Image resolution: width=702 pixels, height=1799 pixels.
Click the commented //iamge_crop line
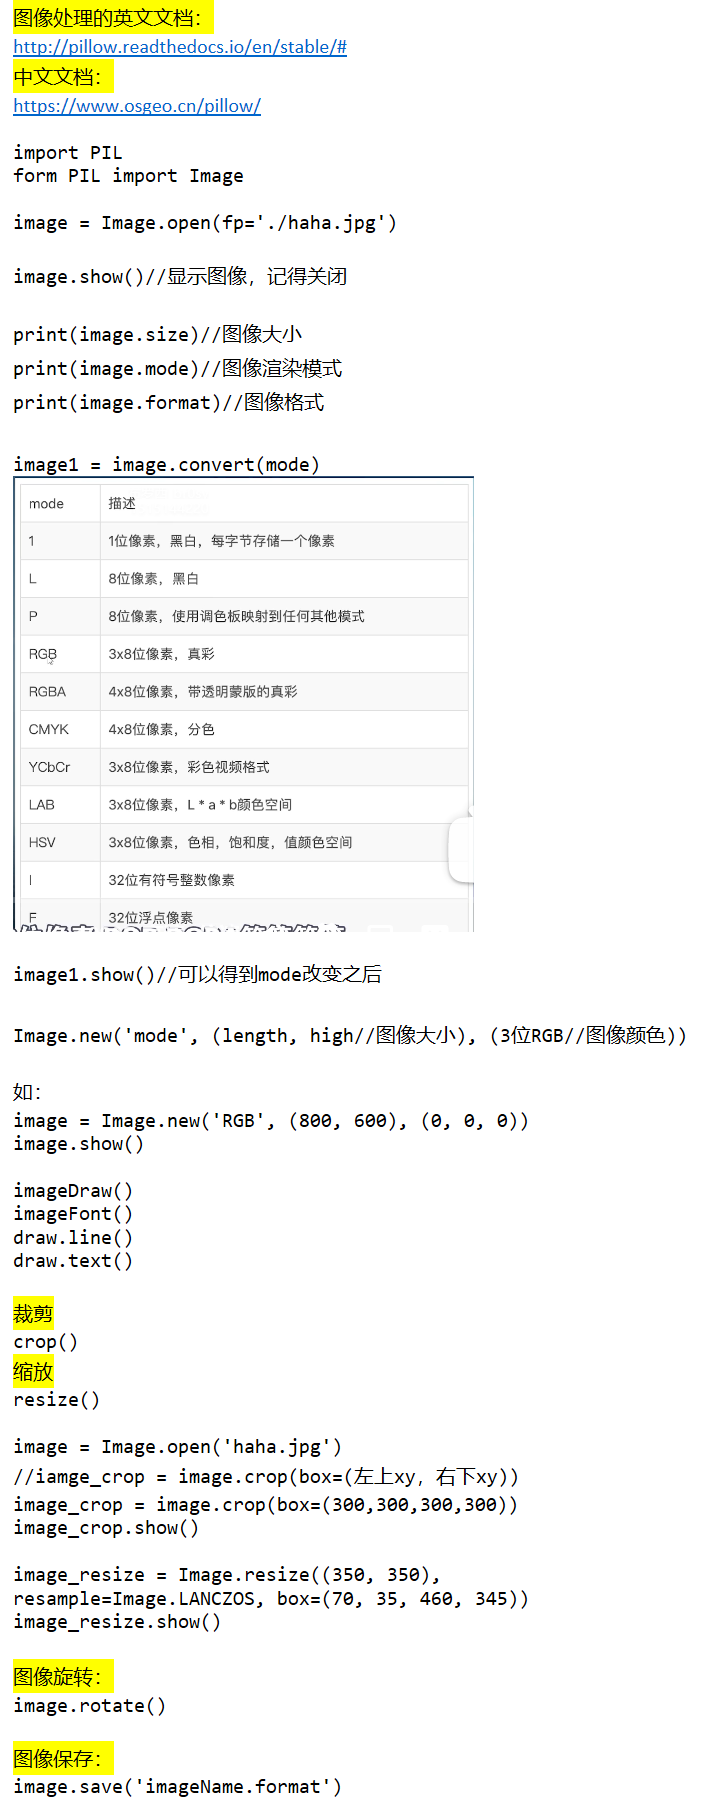coord(266,1477)
